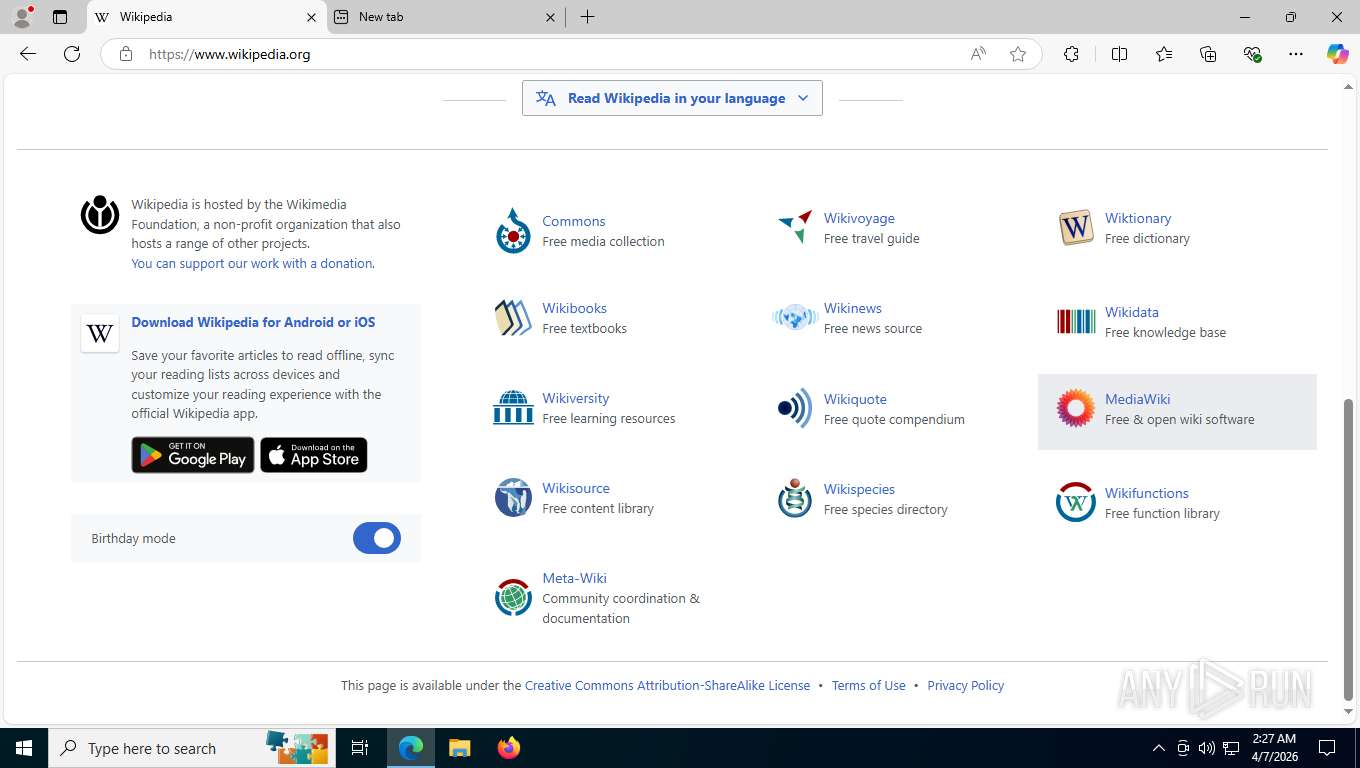
Task: Open the Wikidata text link
Action: [1132, 312]
